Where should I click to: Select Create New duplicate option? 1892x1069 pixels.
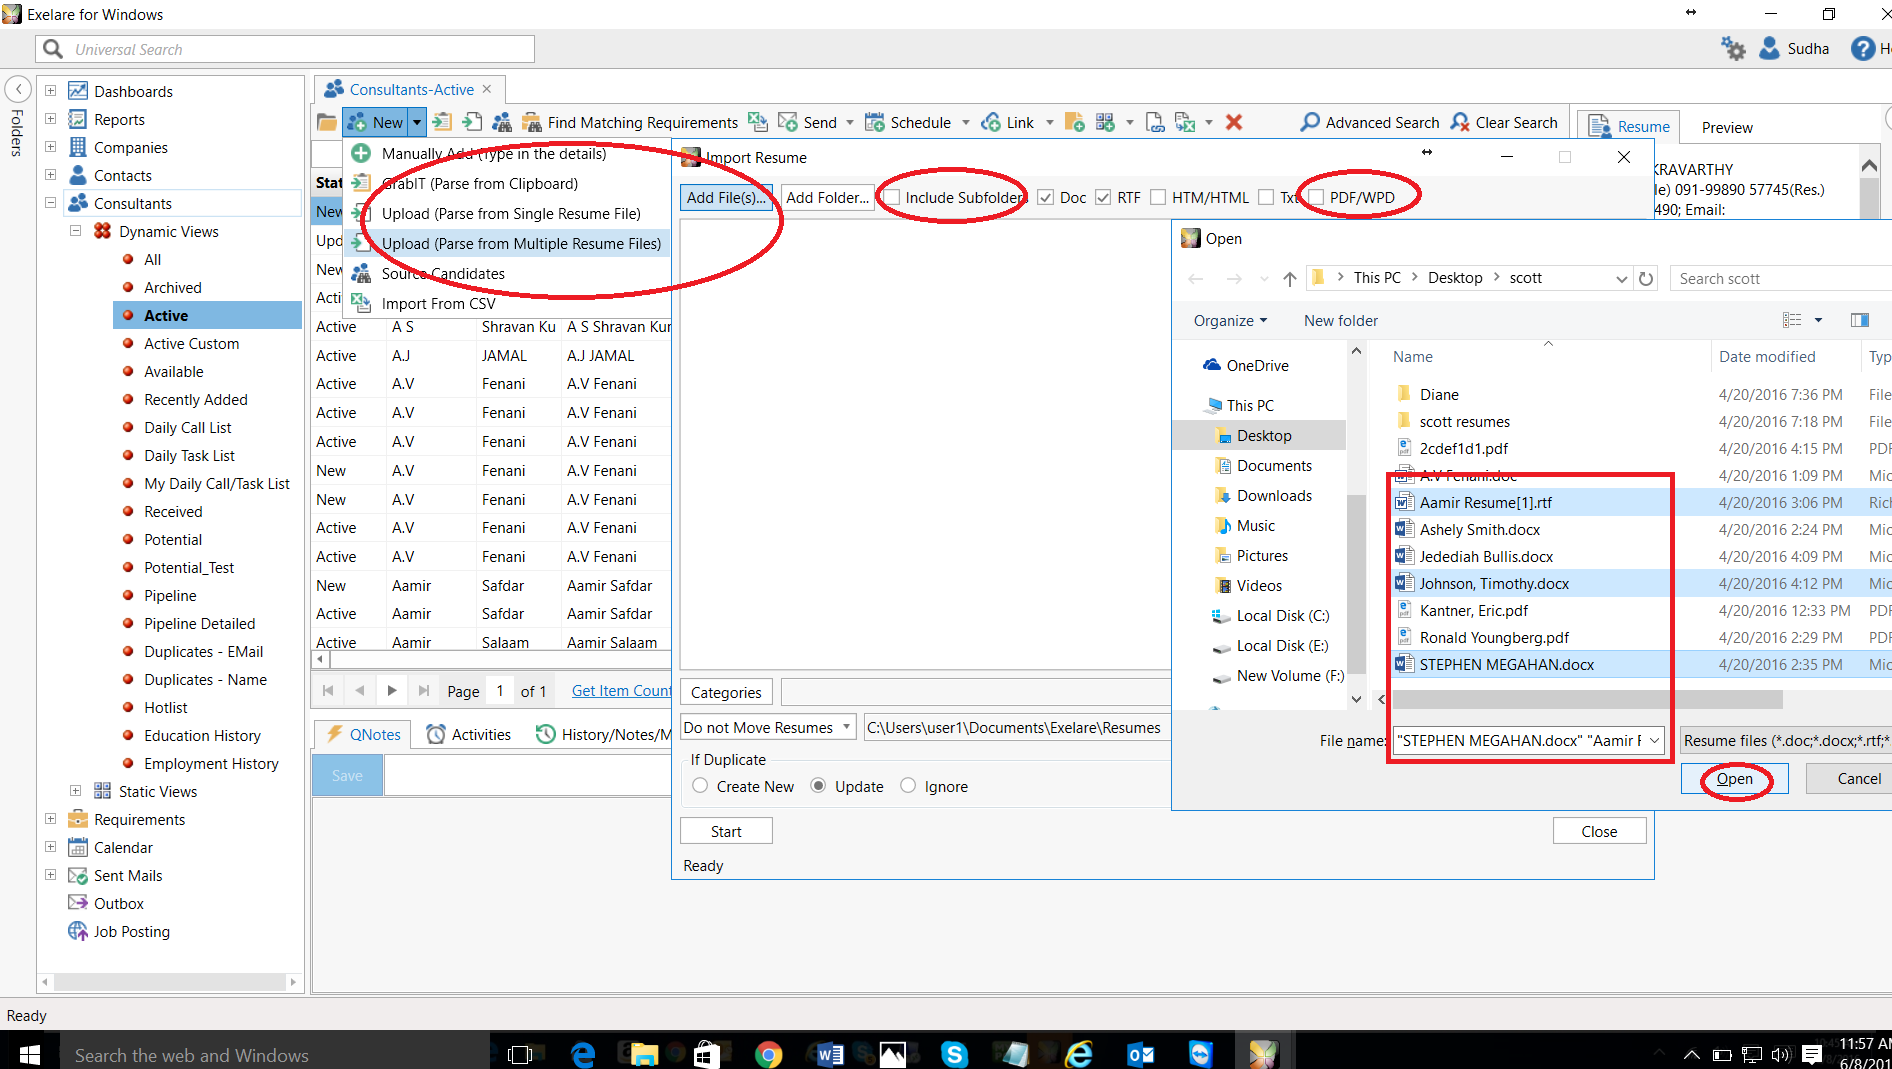pyautogui.click(x=700, y=786)
